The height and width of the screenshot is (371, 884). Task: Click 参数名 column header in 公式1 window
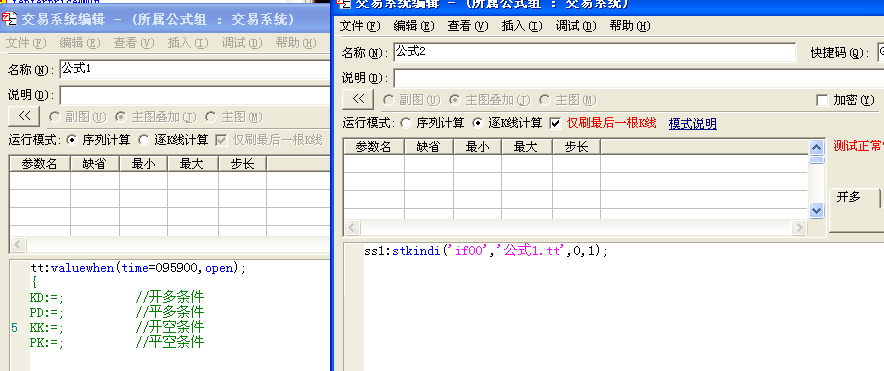coord(40,164)
